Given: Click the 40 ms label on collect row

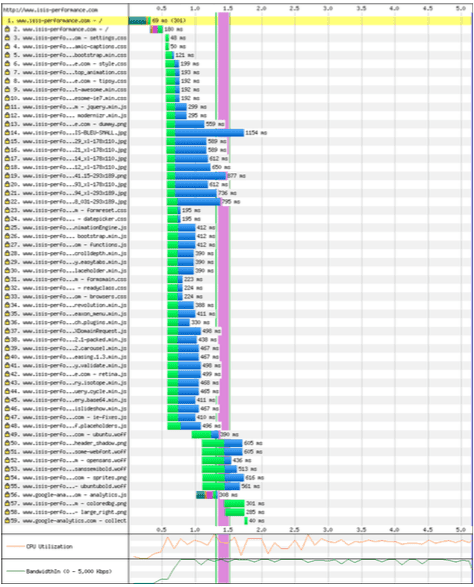Looking at the screenshot, I should [257, 521].
